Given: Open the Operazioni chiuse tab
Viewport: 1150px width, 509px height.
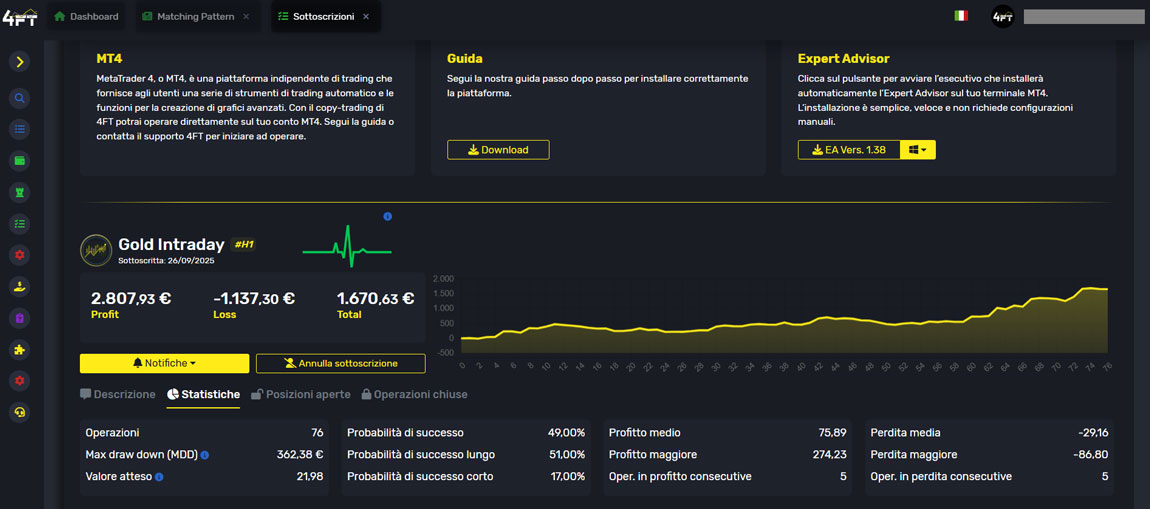Looking at the screenshot, I should tap(414, 395).
